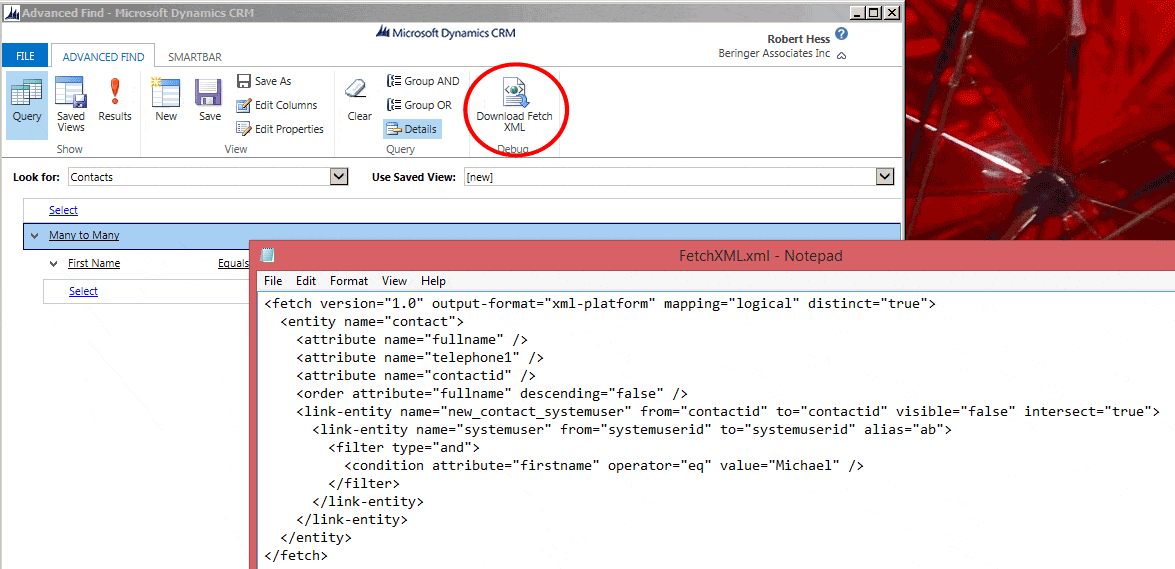This screenshot has width=1175, height=569.
Task: Click Download Fetch XML
Action: click(x=514, y=104)
